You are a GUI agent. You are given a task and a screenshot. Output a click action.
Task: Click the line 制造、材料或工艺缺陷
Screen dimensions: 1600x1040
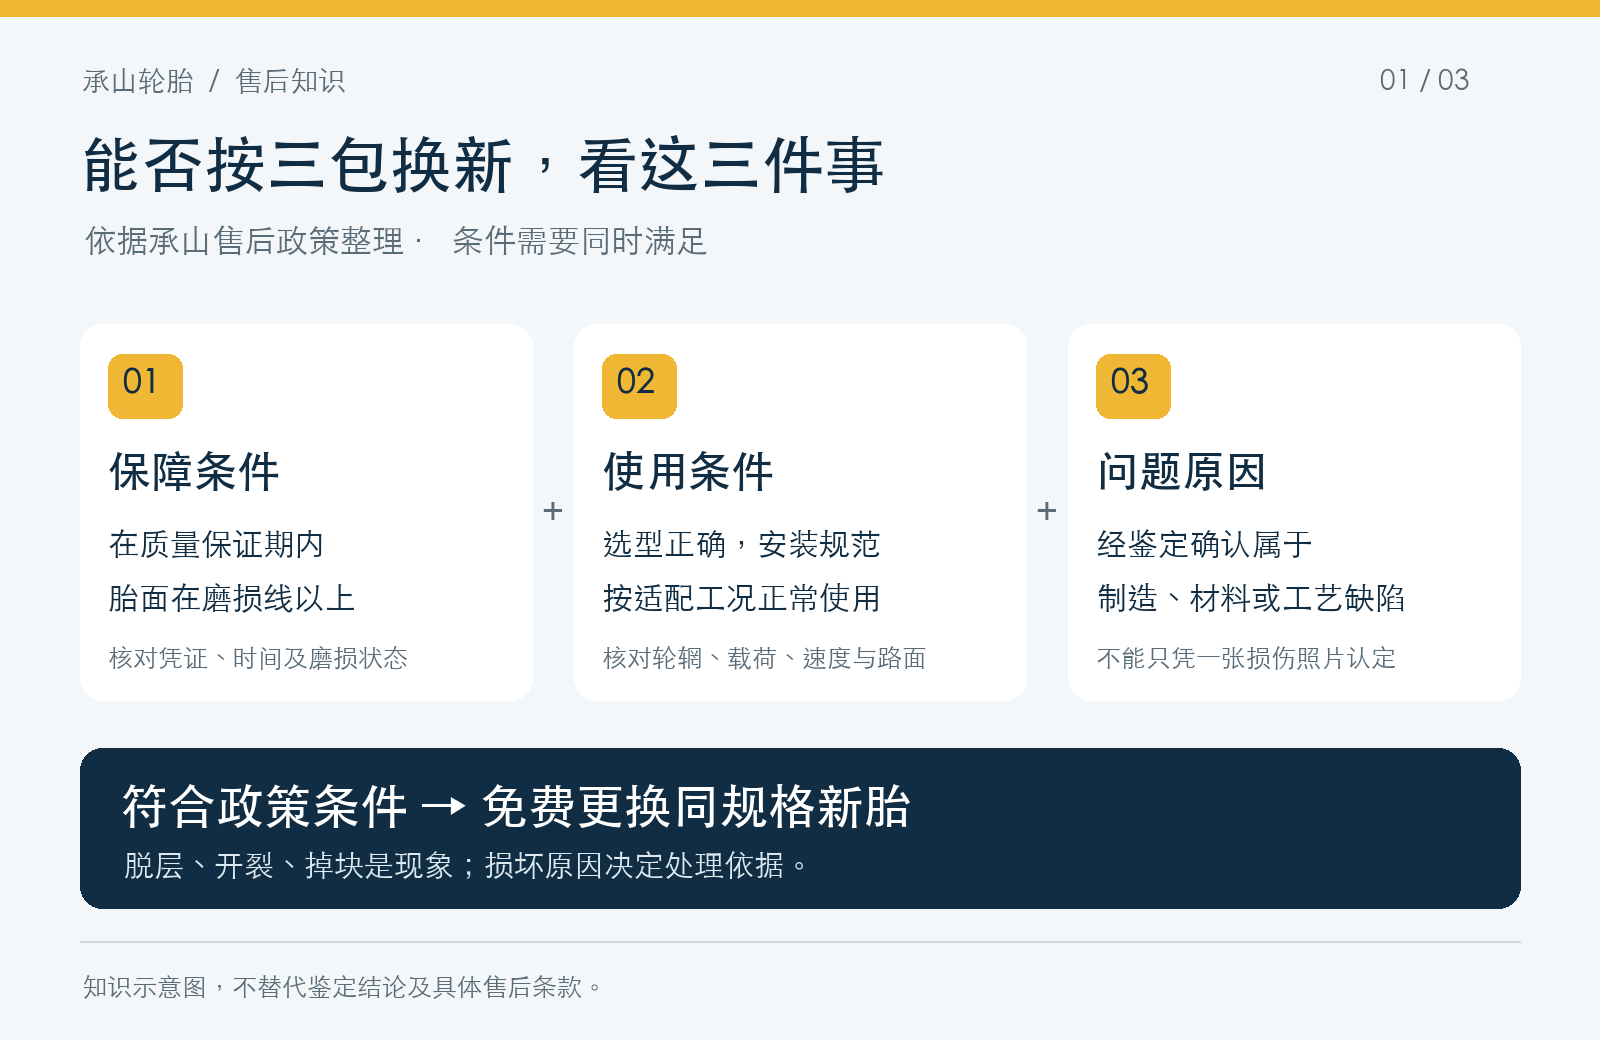1251,598
